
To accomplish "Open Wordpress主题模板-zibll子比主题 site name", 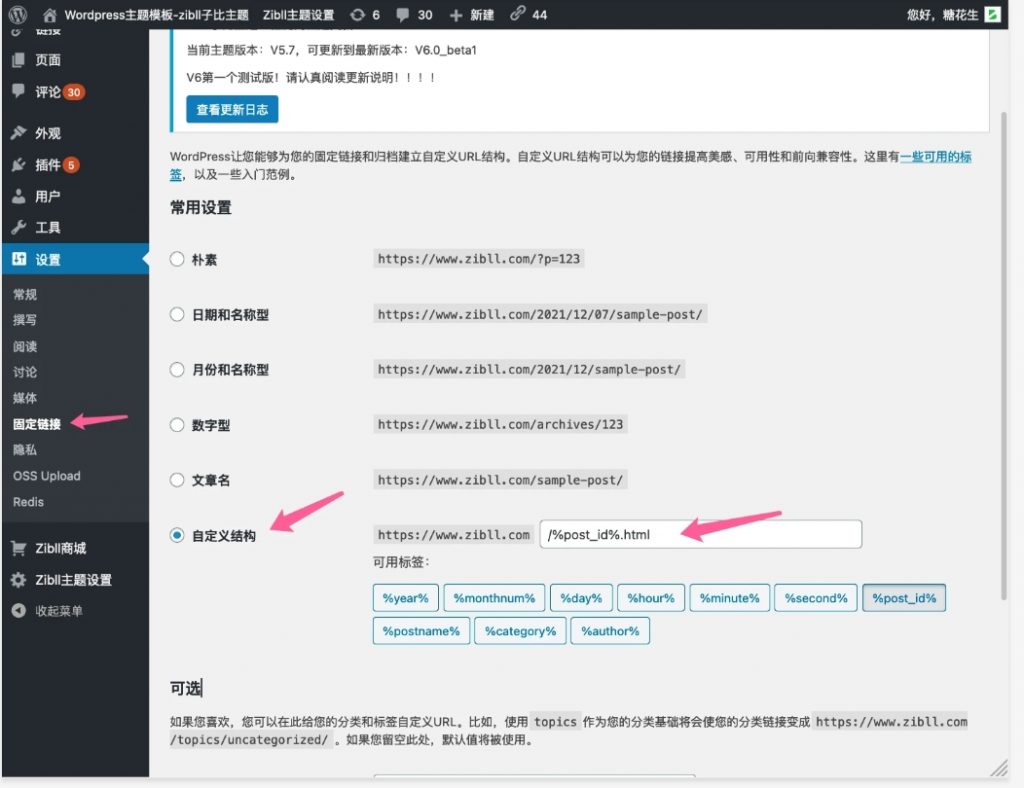I will 157,15.
